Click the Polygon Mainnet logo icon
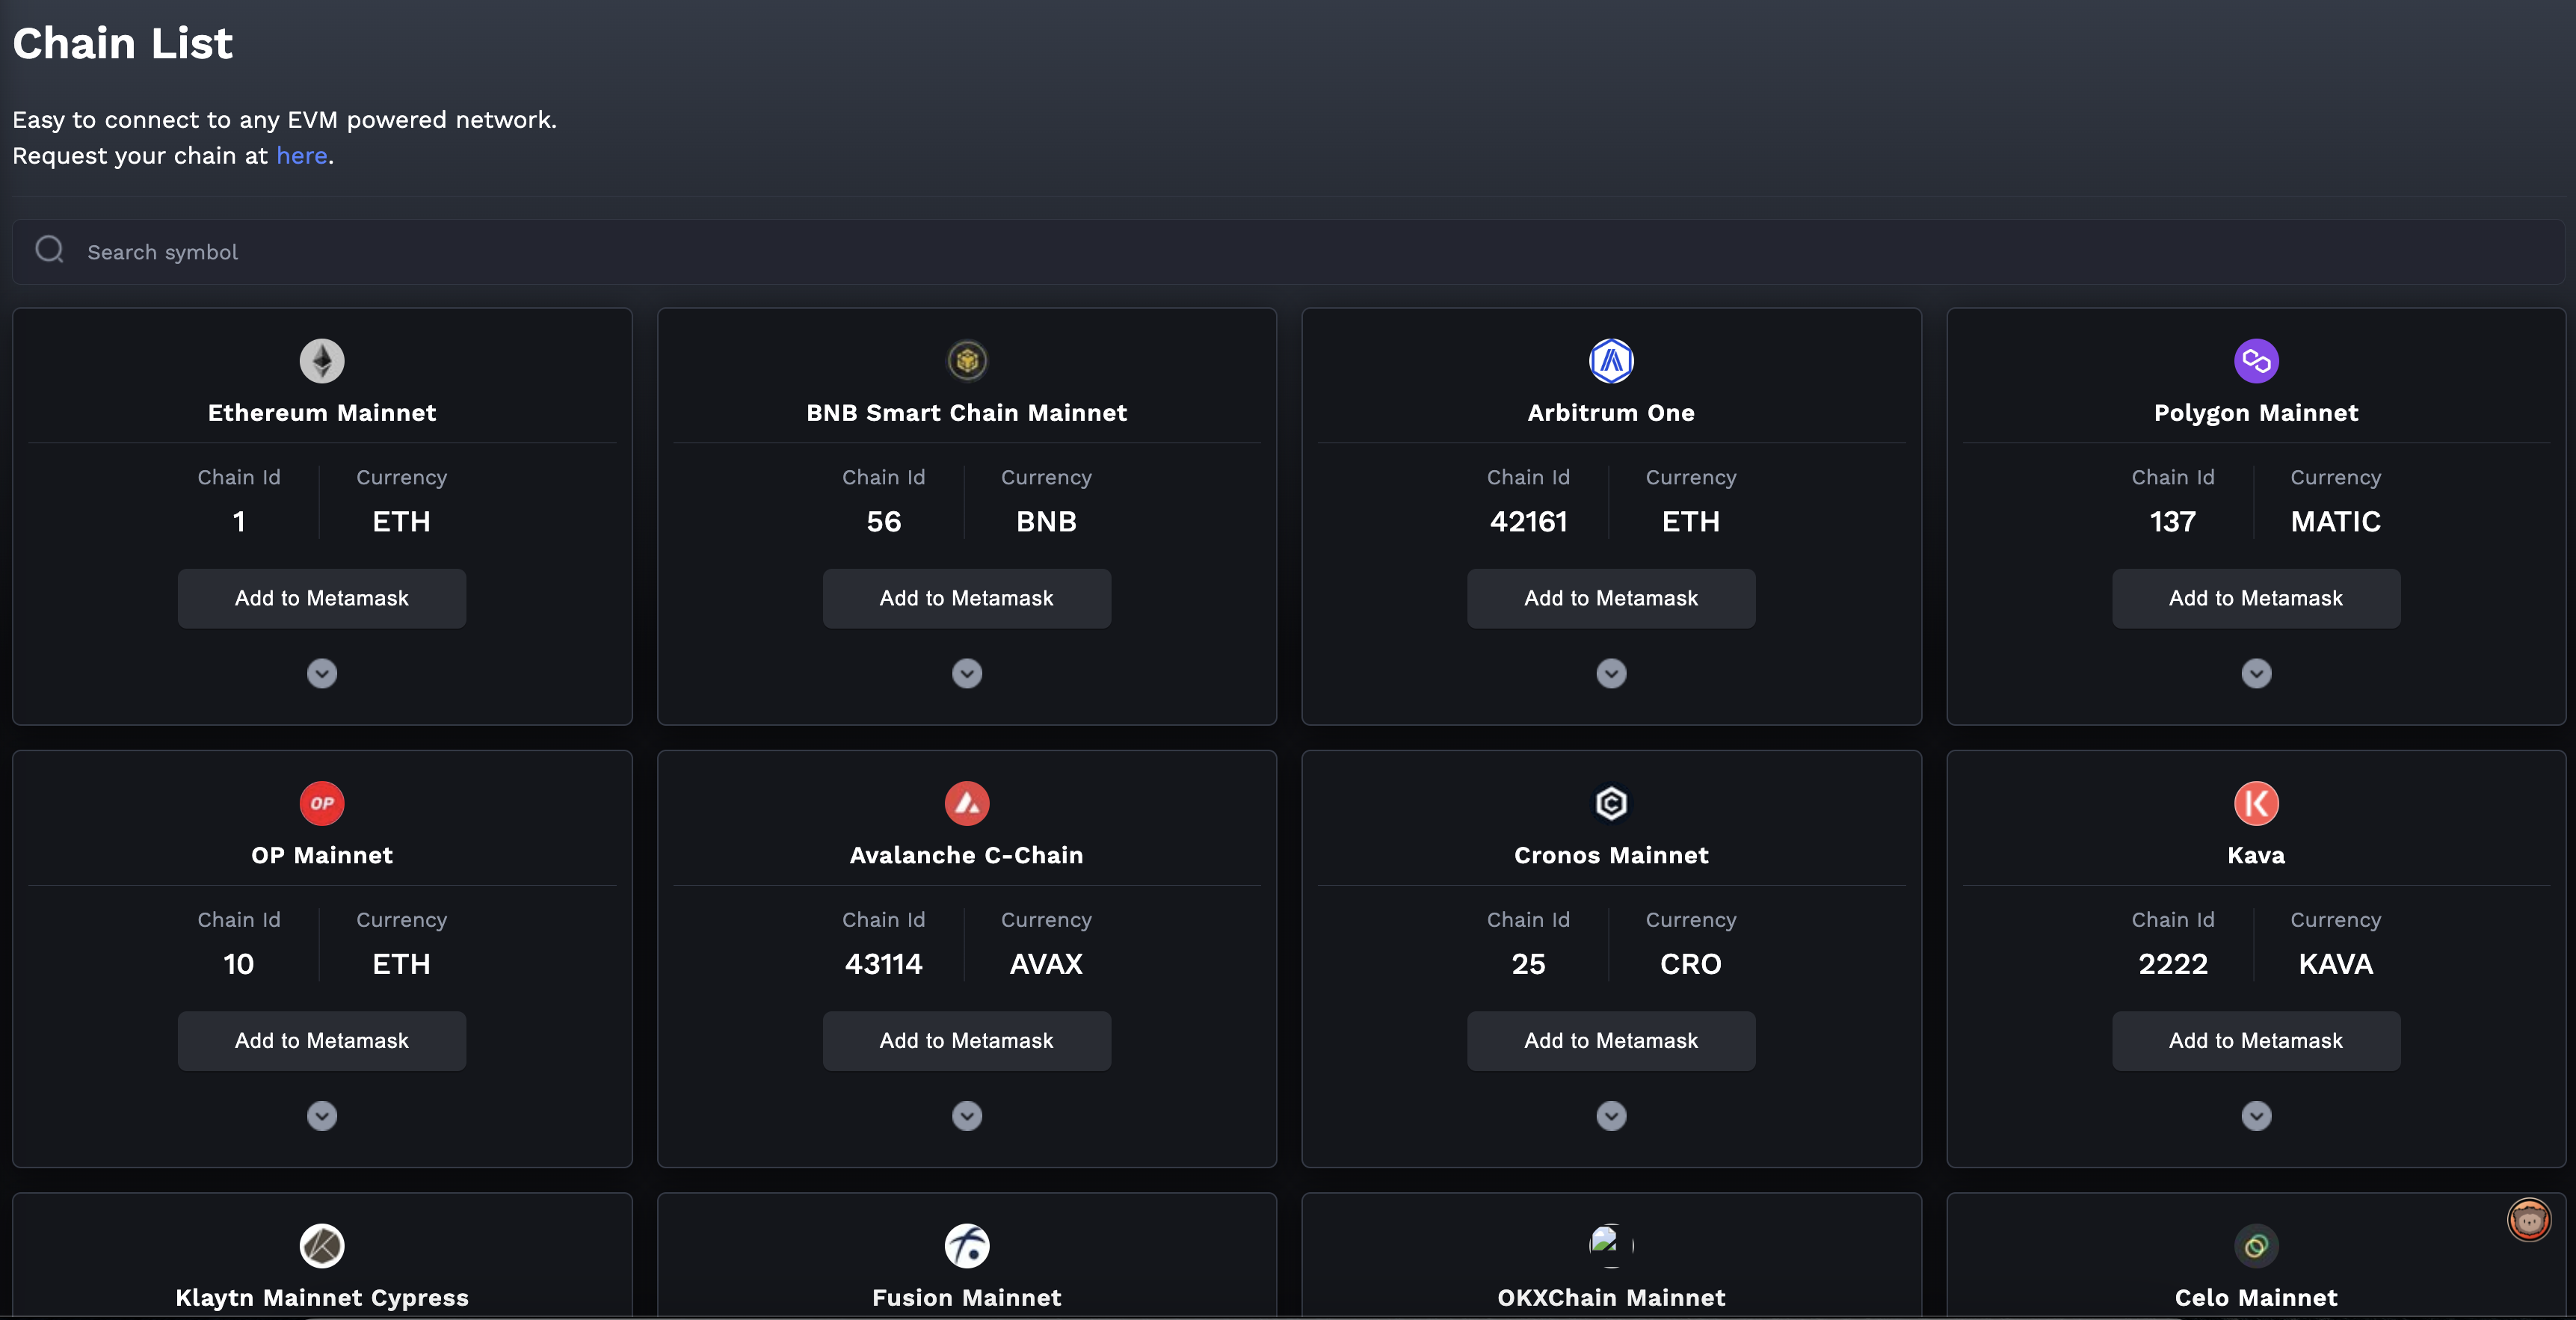2576x1320 pixels. pos(2256,361)
